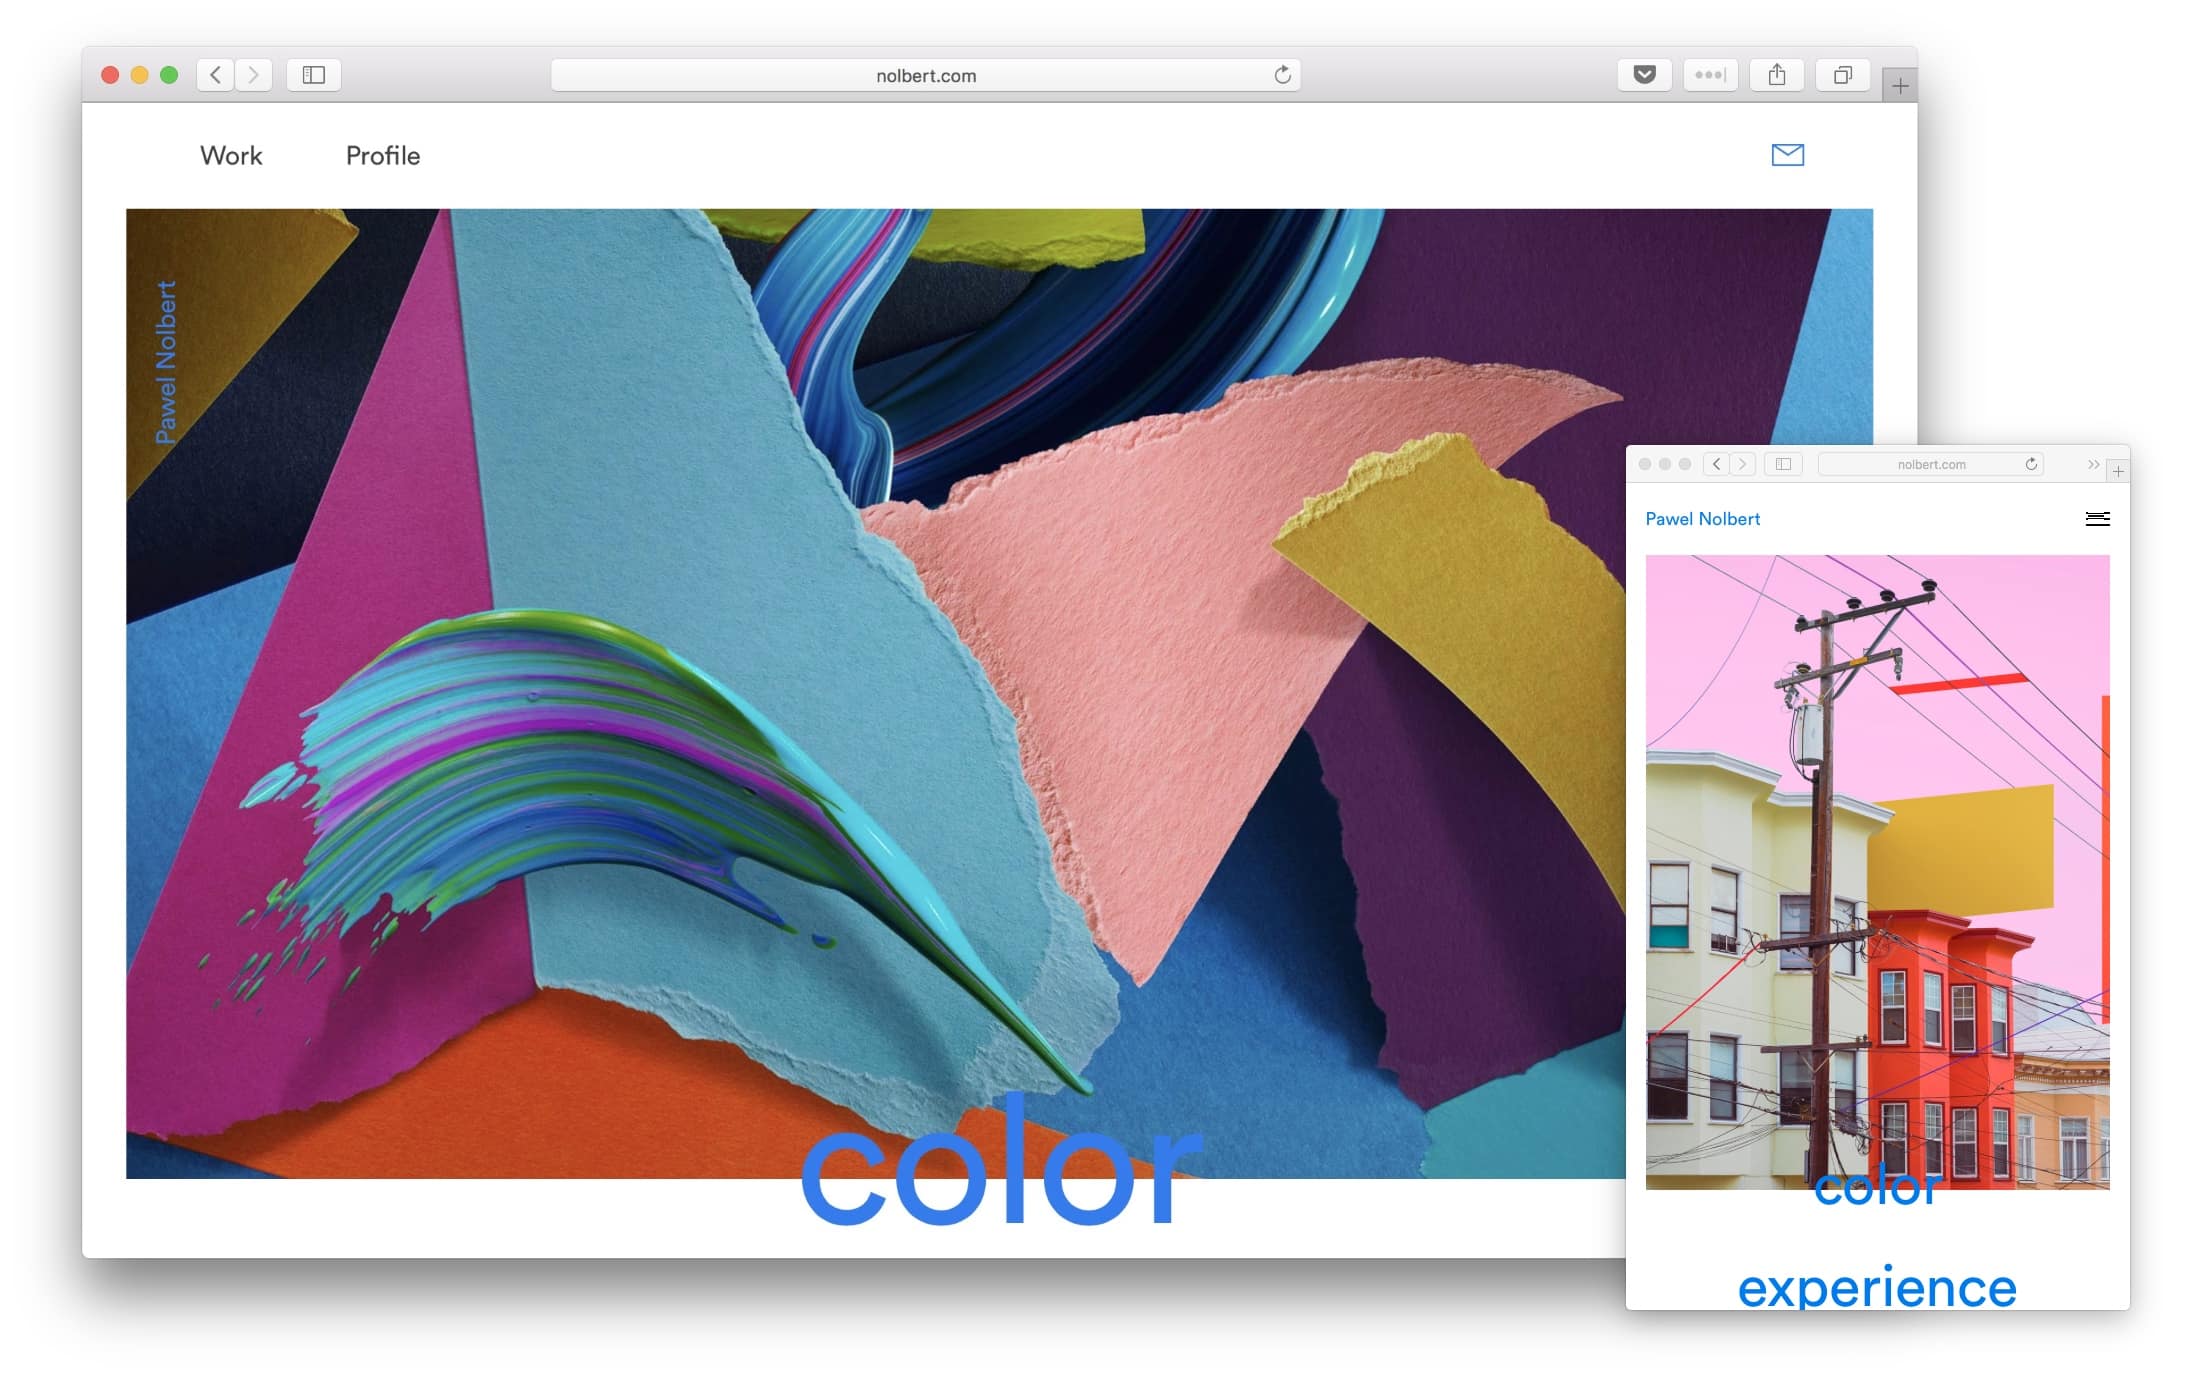The width and height of the screenshot is (2200, 1376).
Task: Click the back navigation arrow
Action: pyautogui.click(x=215, y=74)
